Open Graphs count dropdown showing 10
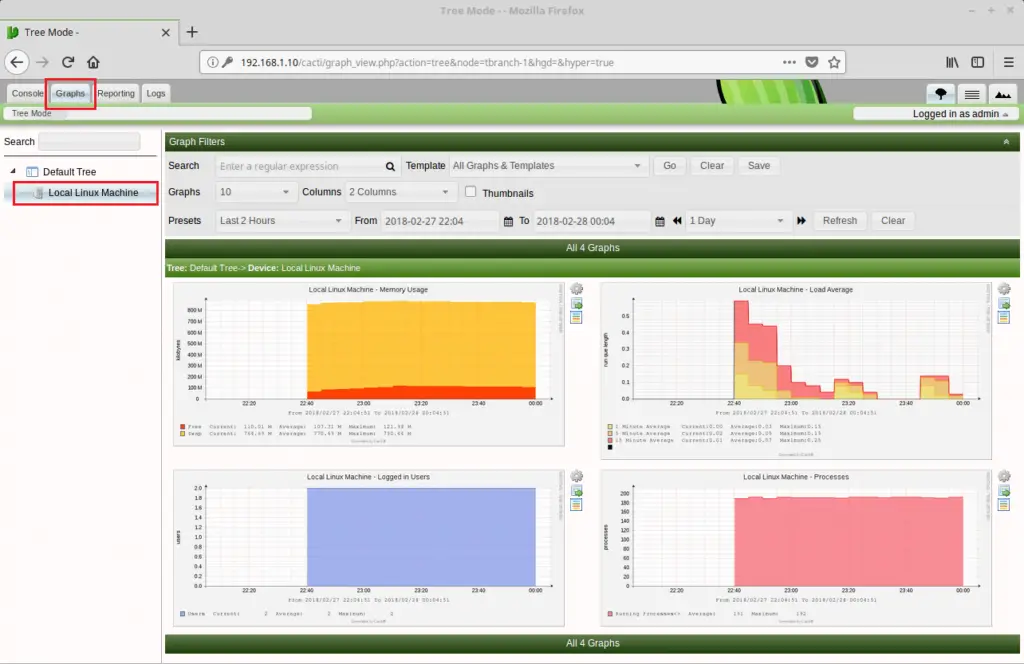 tap(254, 192)
